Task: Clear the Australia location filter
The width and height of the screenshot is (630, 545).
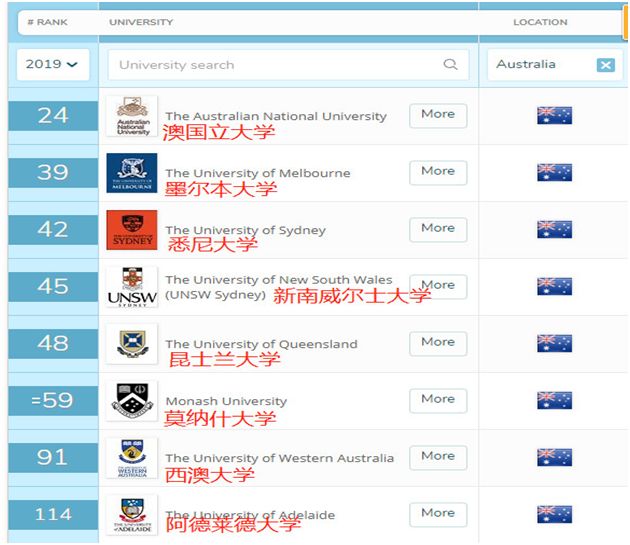Action: coord(605,65)
